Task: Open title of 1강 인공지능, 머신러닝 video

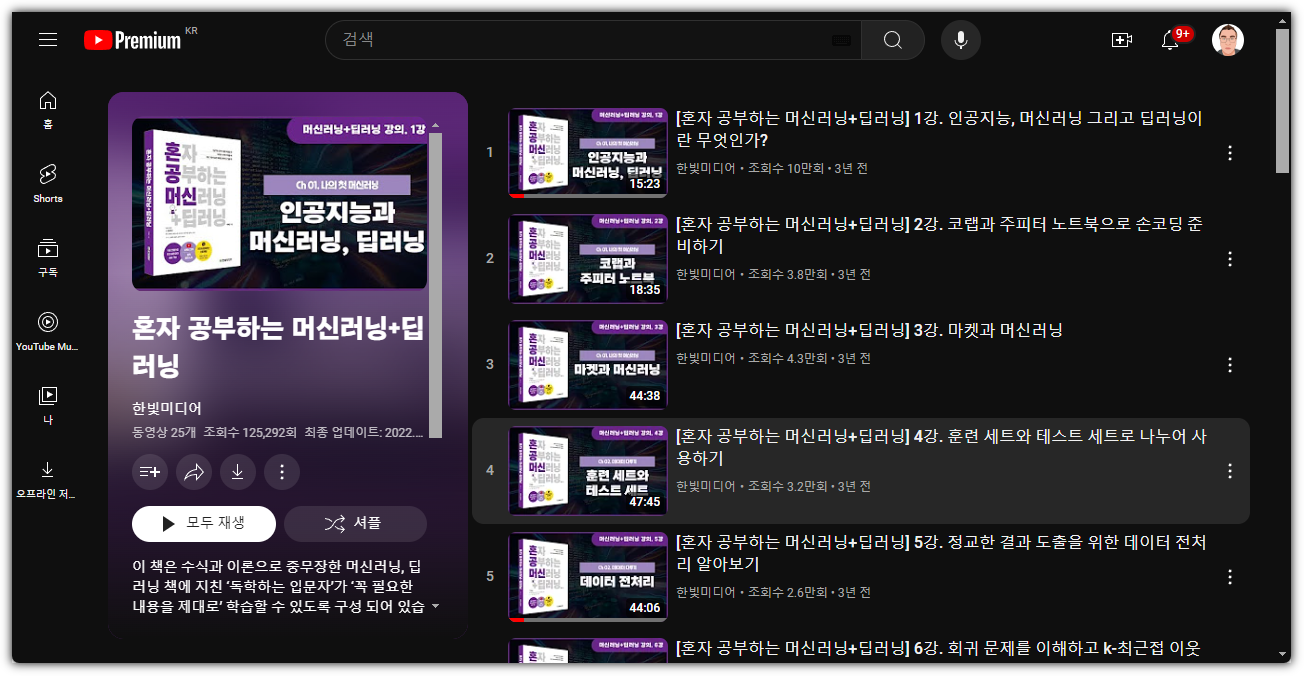Action: point(939,129)
